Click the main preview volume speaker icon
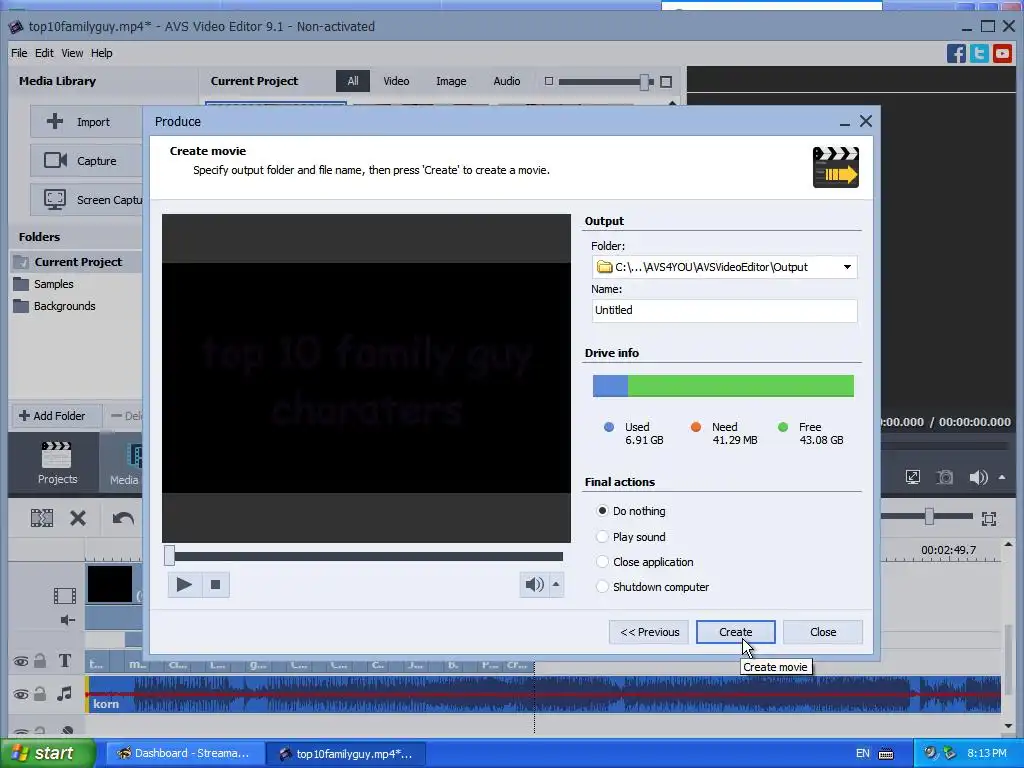Image resolution: width=1024 pixels, height=768 pixels. coord(978,477)
